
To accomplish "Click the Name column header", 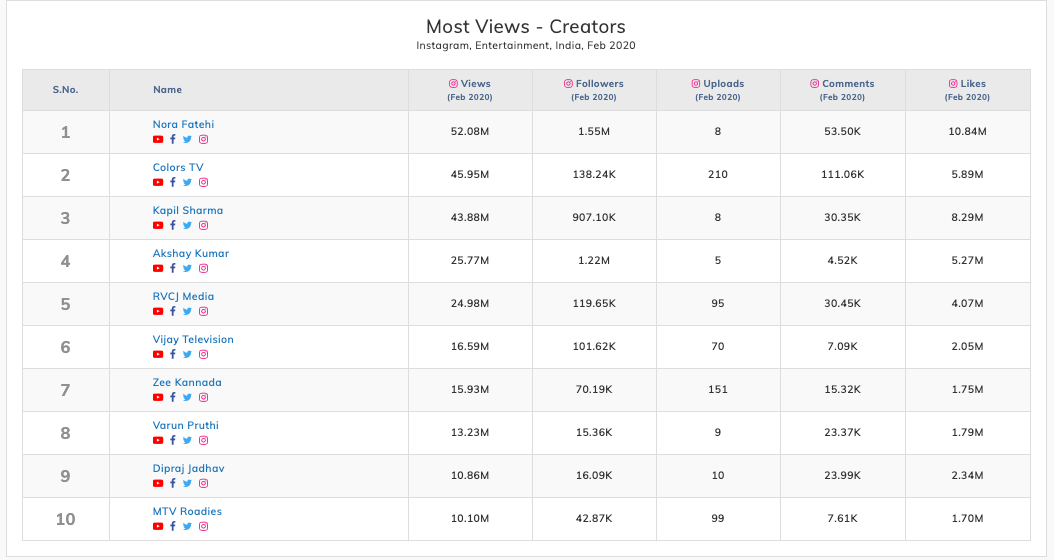I will pos(167,90).
